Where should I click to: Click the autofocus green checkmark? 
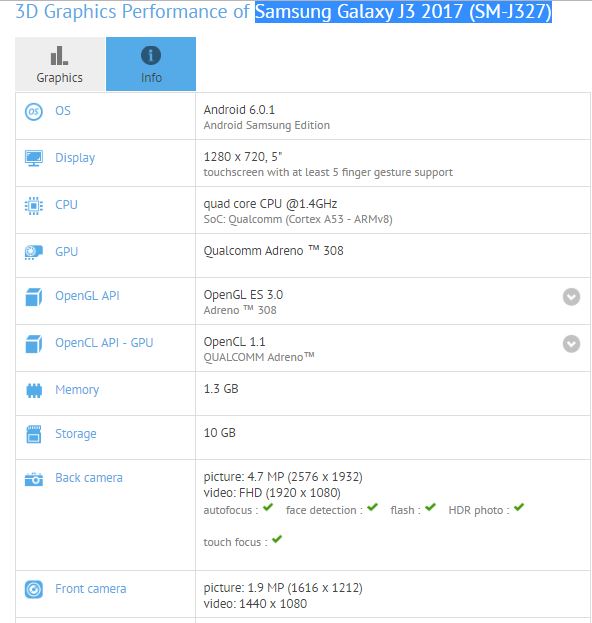click(268, 507)
